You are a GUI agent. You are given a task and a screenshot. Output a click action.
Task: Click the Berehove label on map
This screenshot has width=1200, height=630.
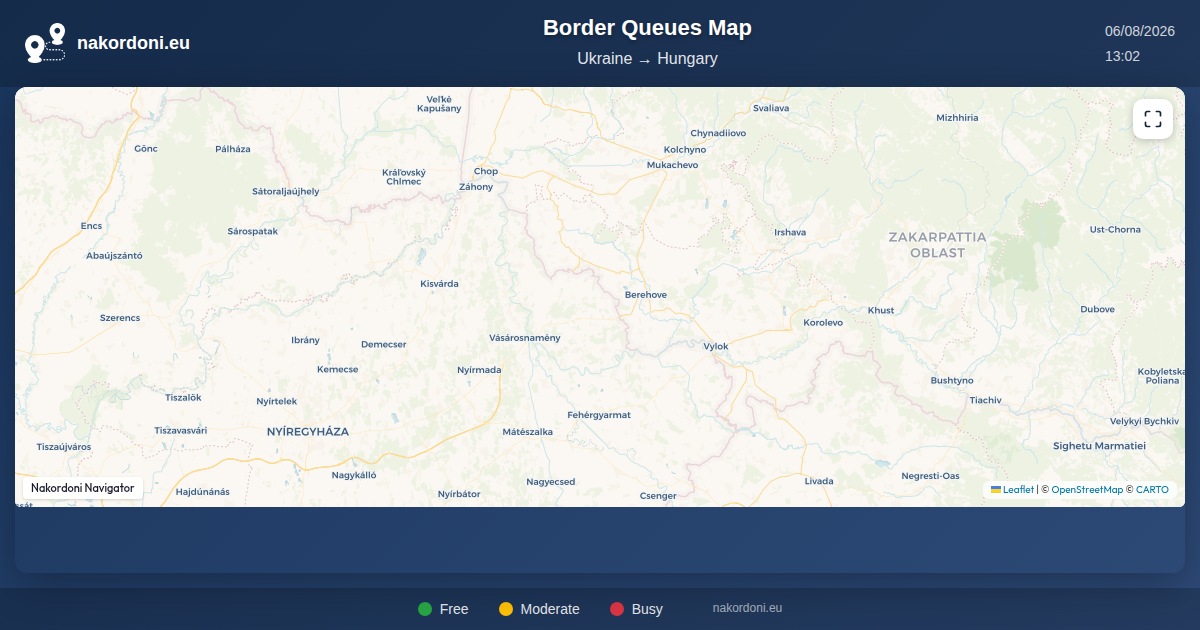click(x=645, y=295)
